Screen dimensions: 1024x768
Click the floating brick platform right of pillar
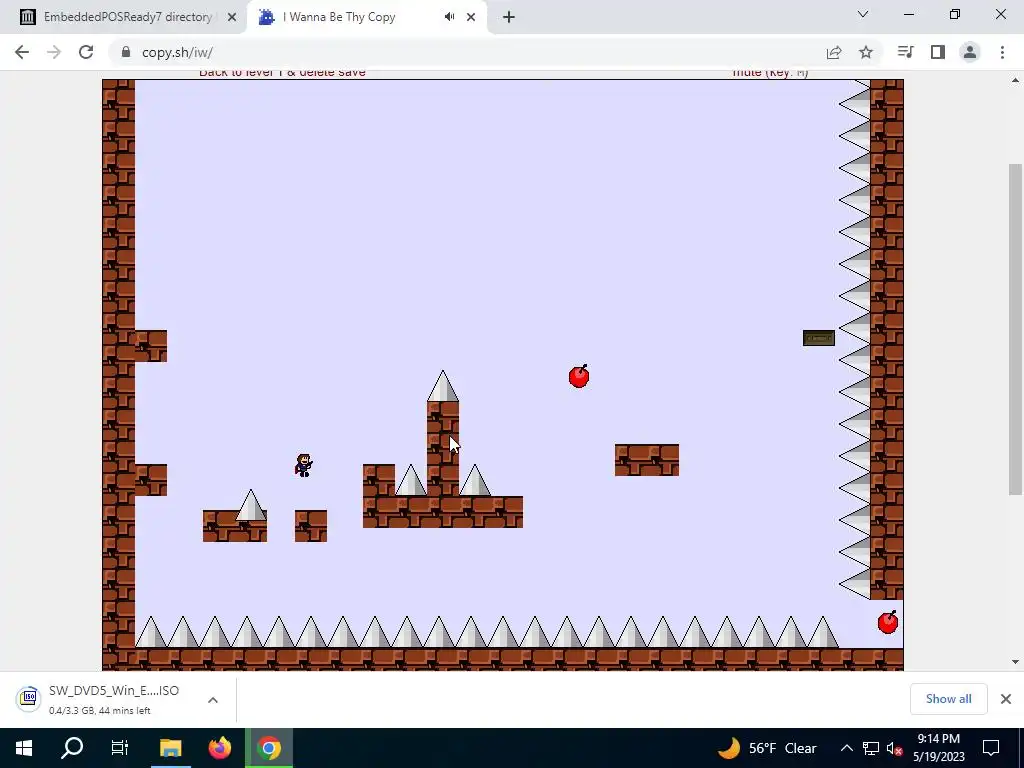[647, 460]
